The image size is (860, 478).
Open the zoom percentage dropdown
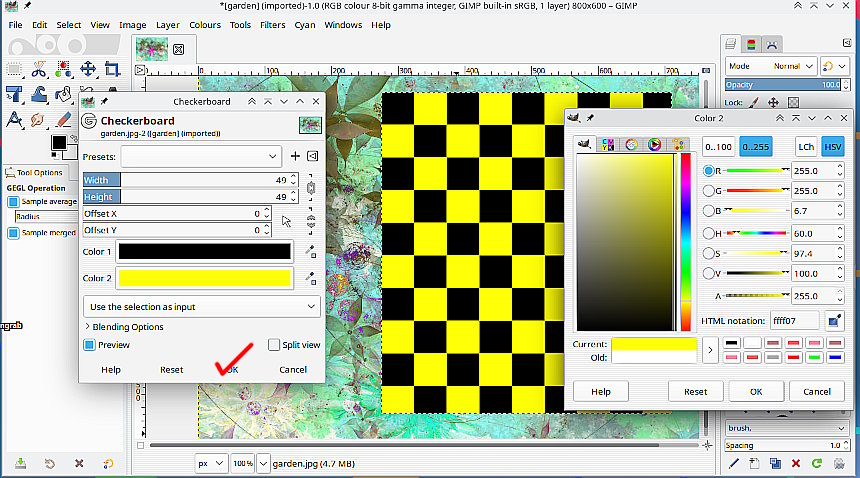coord(263,464)
